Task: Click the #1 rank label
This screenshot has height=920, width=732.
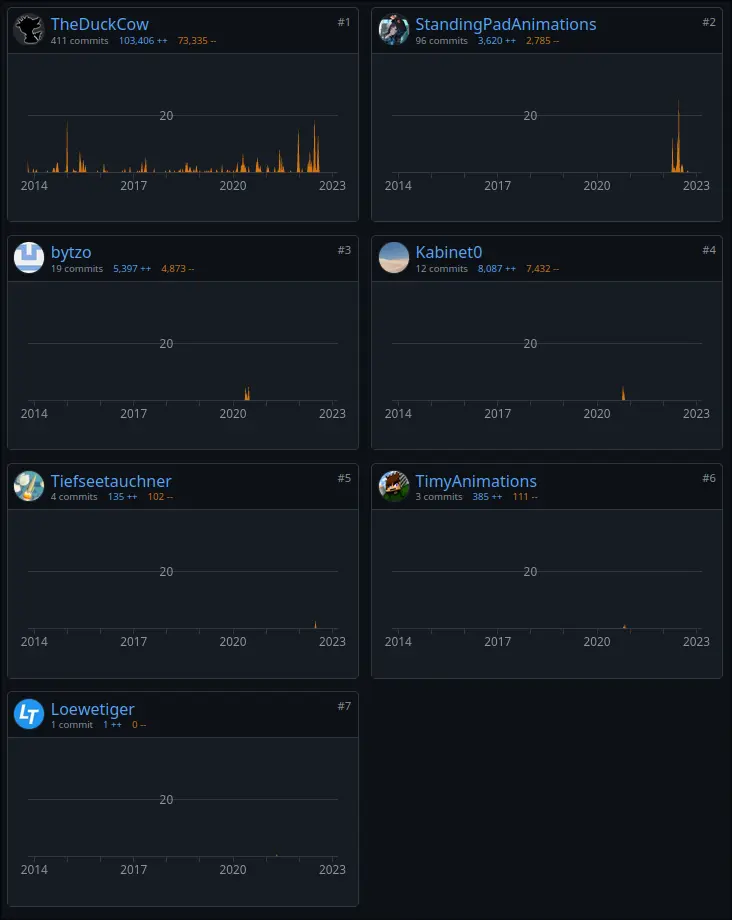Action: point(344,22)
